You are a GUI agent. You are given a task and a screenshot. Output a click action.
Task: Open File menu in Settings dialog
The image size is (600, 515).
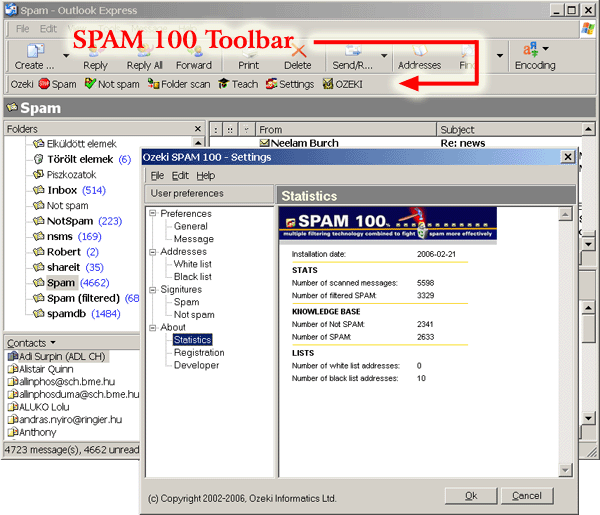(x=157, y=176)
